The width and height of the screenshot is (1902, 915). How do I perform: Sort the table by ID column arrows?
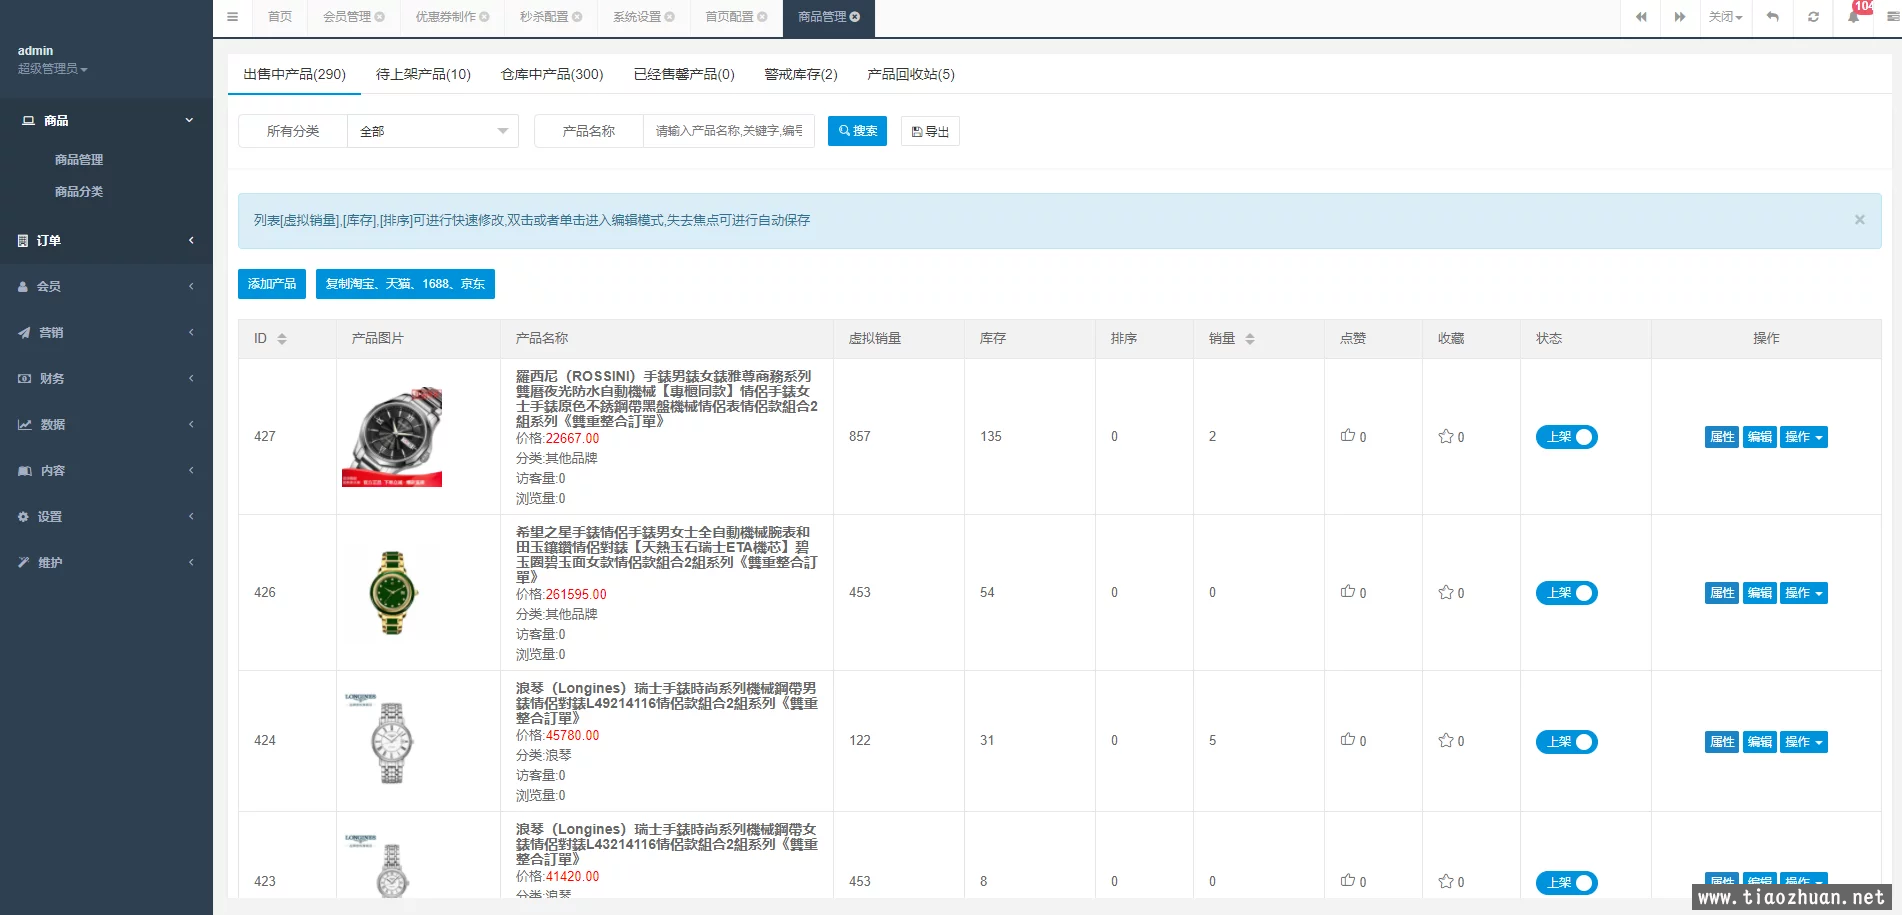pyautogui.click(x=282, y=339)
